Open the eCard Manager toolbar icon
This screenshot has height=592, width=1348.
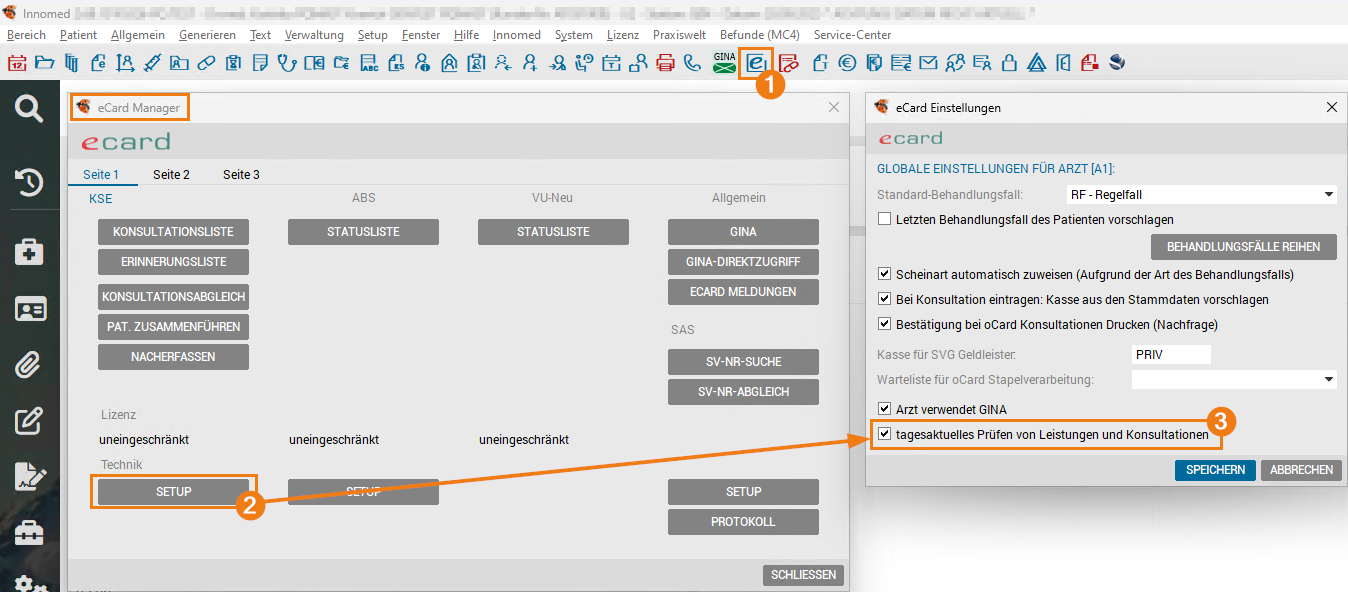(x=756, y=63)
